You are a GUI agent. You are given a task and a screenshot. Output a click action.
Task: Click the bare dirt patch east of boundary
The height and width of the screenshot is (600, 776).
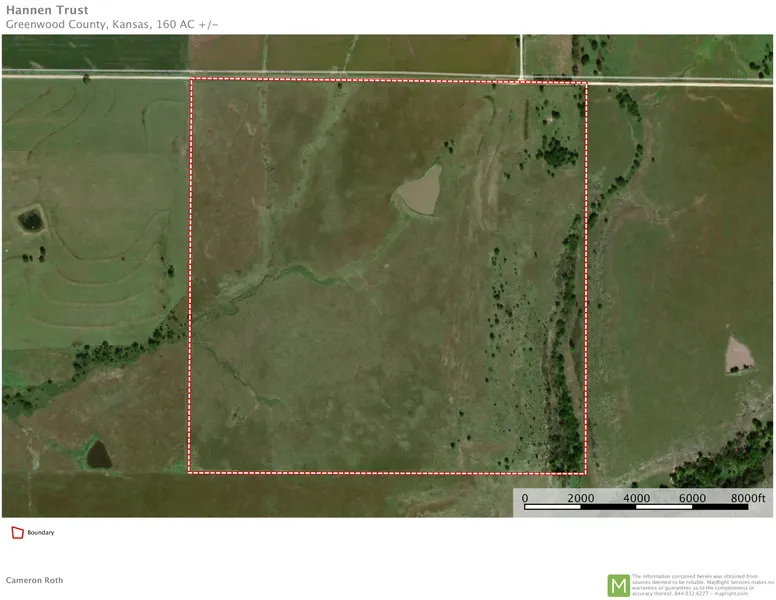[x=739, y=353]
